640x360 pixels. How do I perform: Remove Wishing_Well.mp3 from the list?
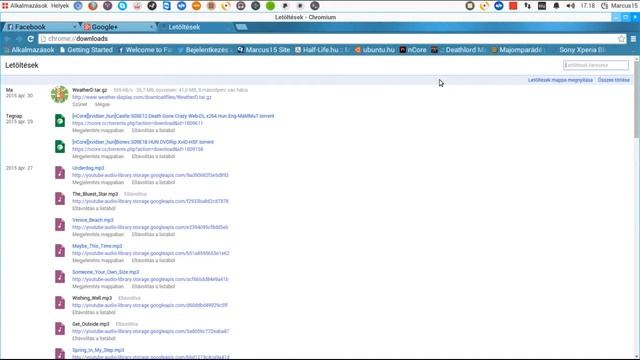pos(93,313)
